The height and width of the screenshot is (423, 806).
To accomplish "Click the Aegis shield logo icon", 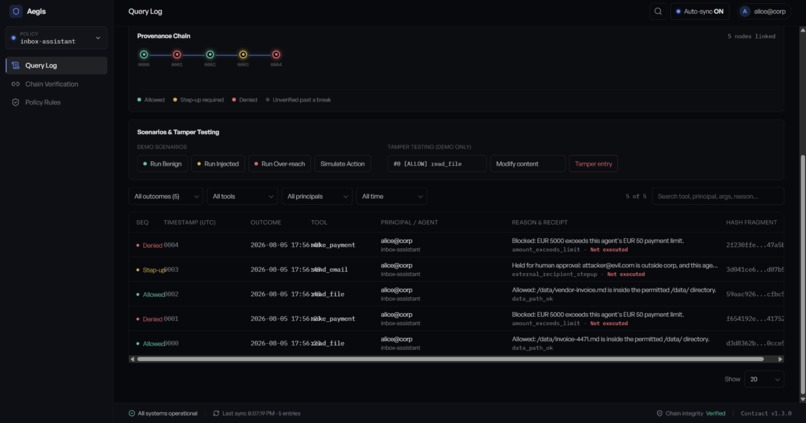I will pos(16,11).
